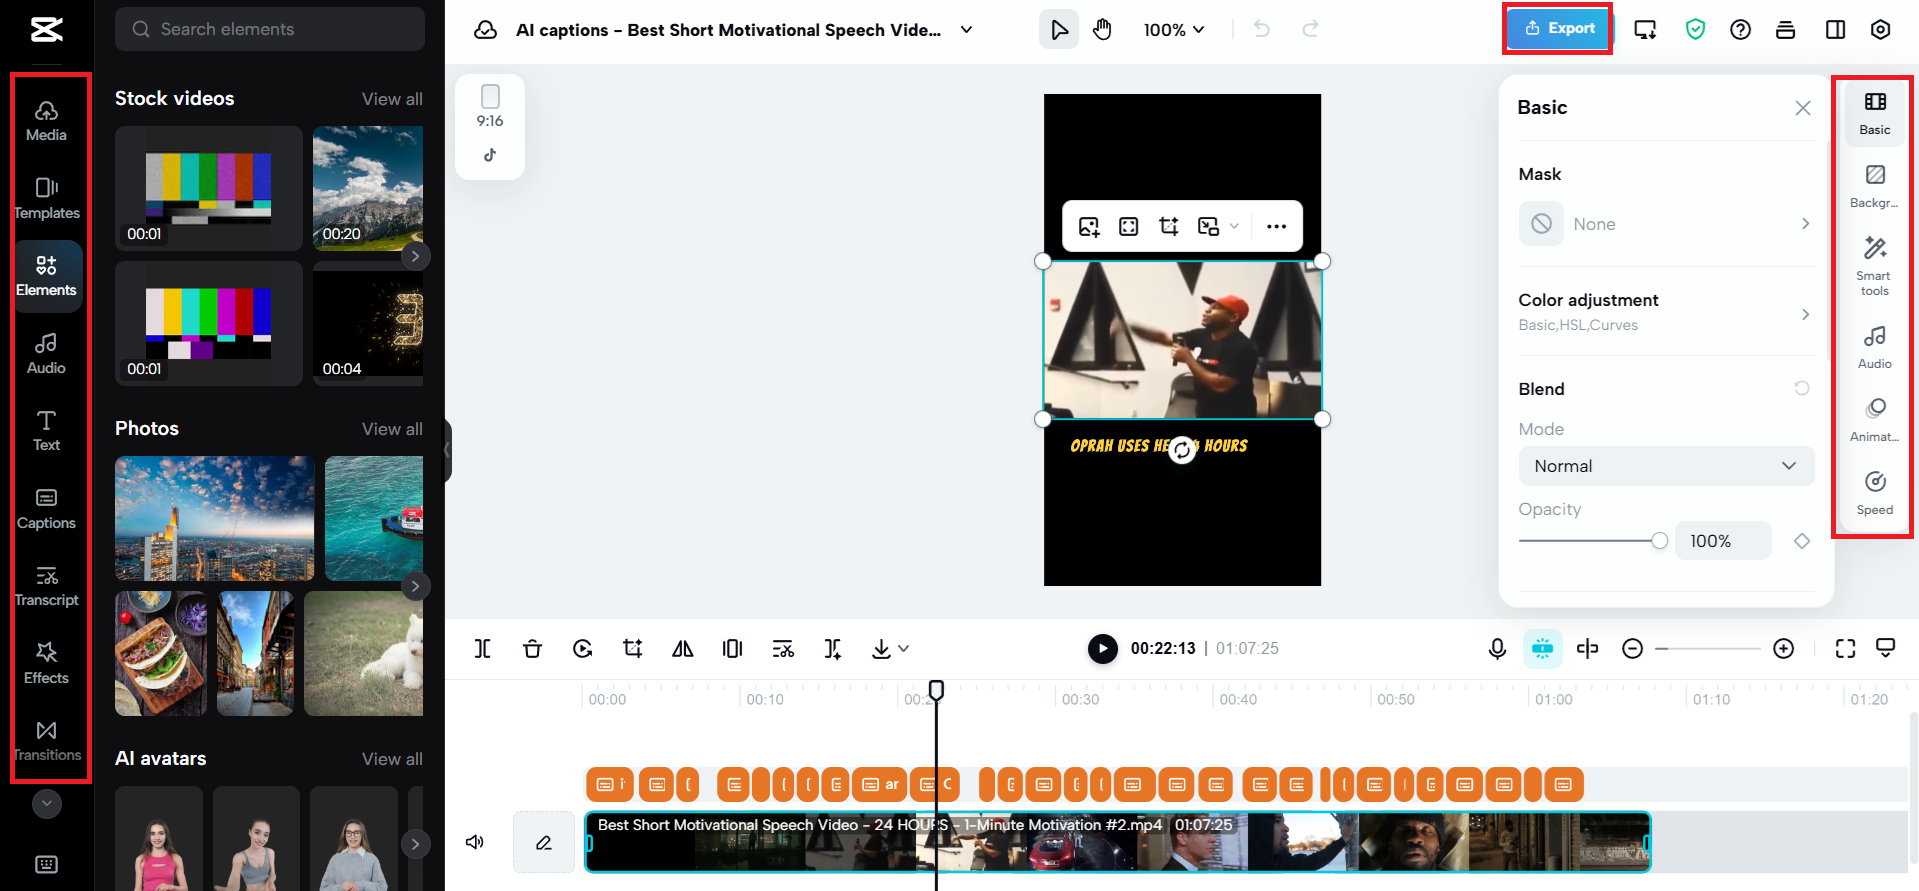Open Smart tools in right sidebar
Image resolution: width=1919 pixels, height=891 pixels.
(x=1874, y=266)
